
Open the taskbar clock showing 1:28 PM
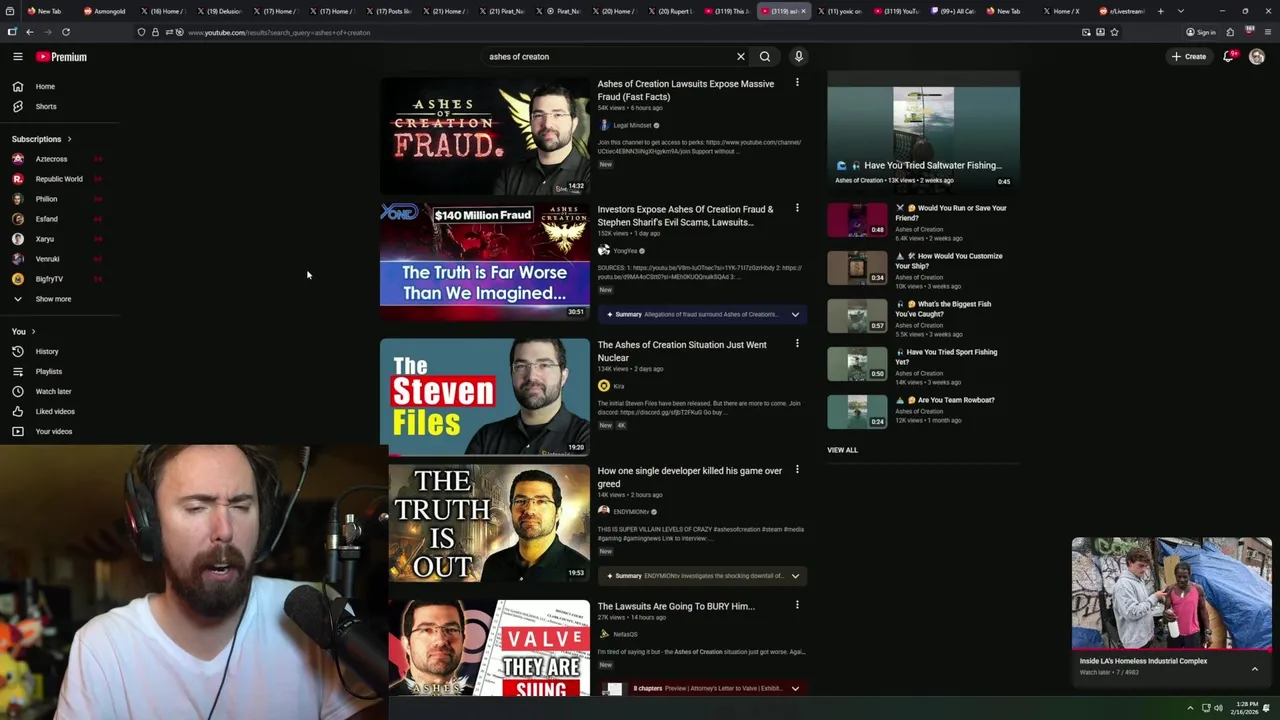pyautogui.click(x=1246, y=708)
